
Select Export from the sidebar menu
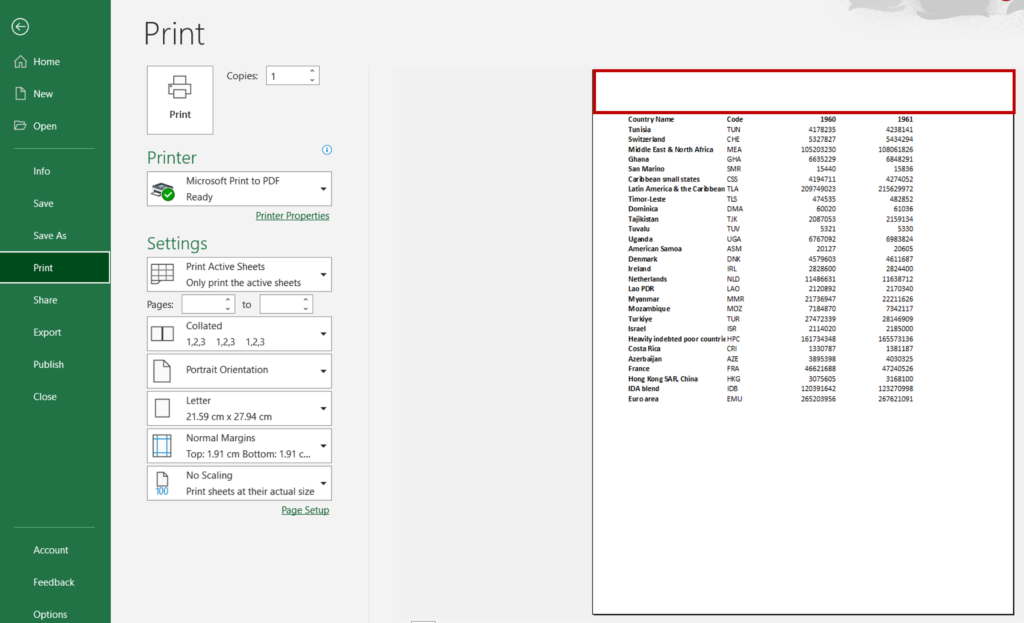pyautogui.click(x=45, y=331)
